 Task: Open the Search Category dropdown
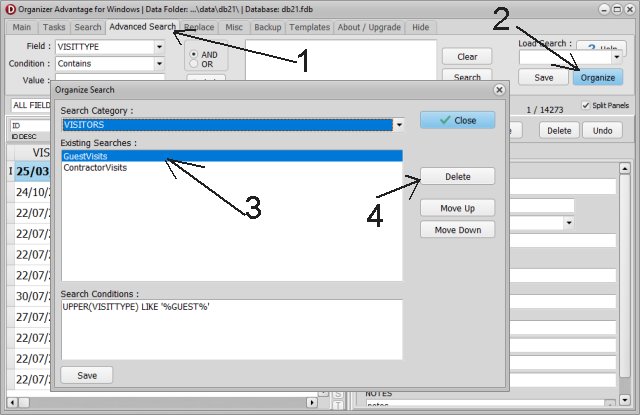coord(398,125)
